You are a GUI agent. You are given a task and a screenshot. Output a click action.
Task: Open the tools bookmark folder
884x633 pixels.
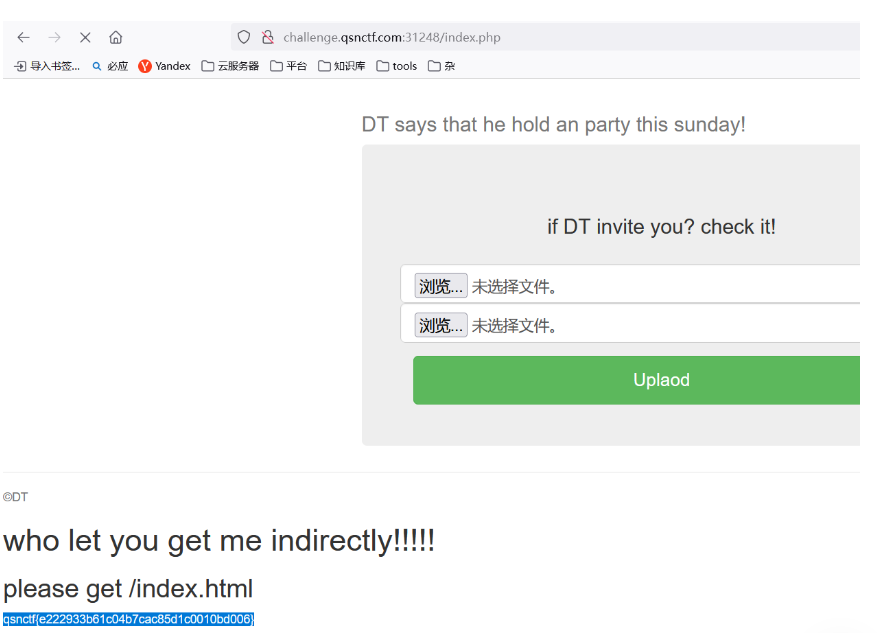[397, 66]
